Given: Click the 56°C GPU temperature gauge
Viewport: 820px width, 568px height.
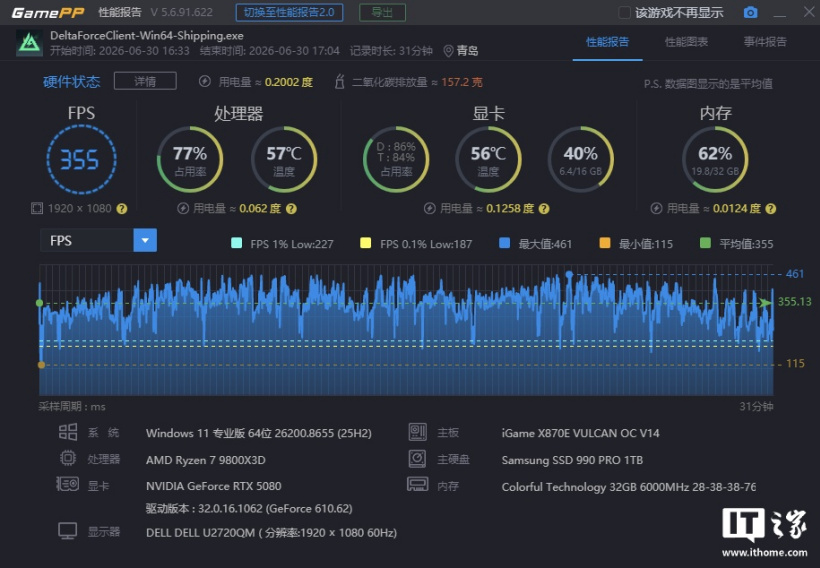Looking at the screenshot, I should point(488,160).
